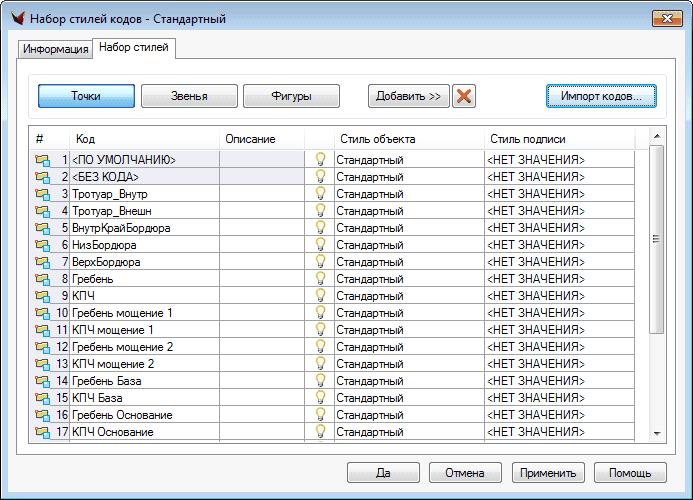
Task: Click the Применить button
Action: pos(548,473)
